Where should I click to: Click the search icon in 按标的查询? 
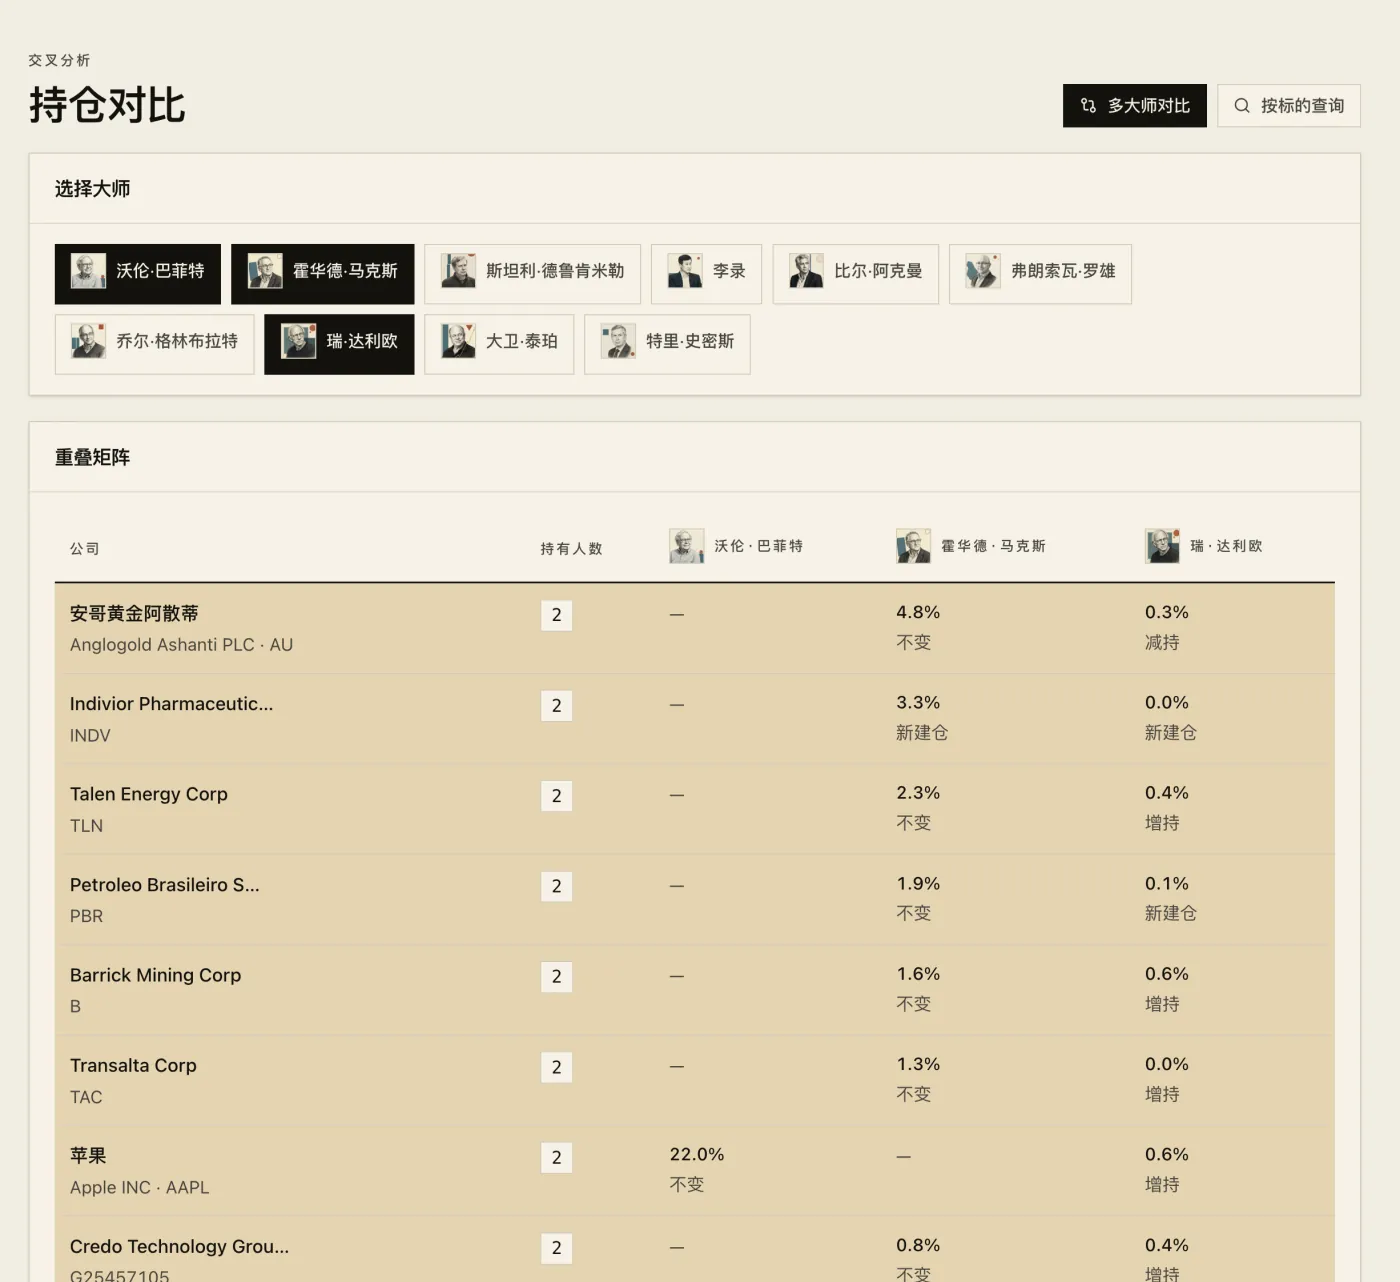(x=1241, y=106)
